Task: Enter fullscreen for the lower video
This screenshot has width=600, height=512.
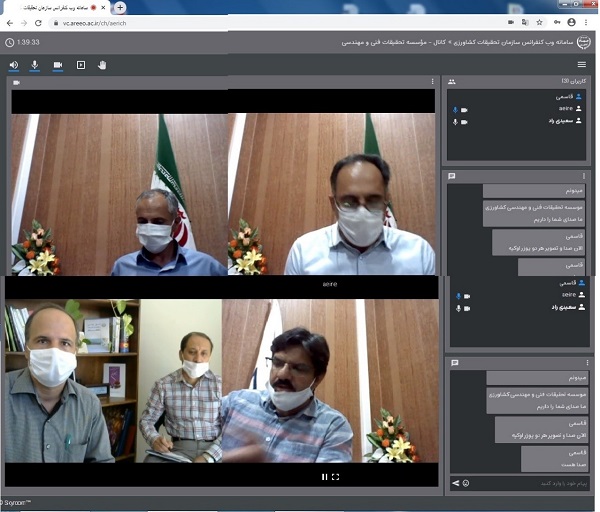Action: tap(336, 477)
